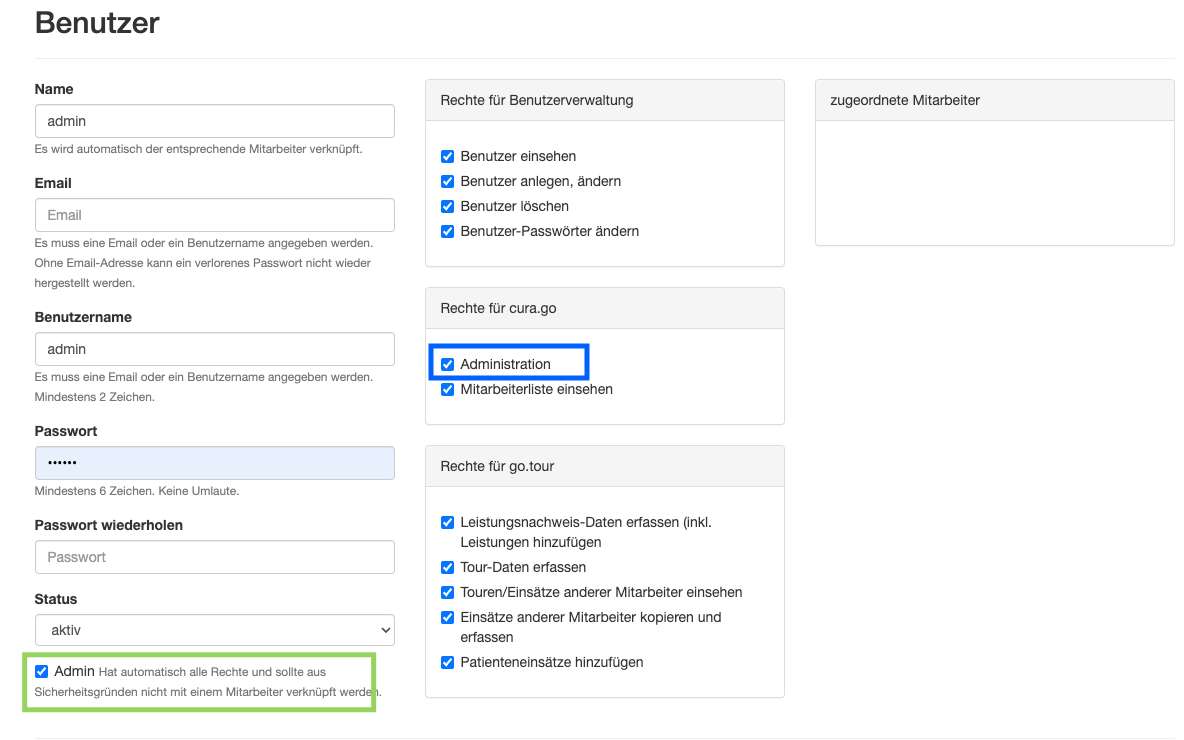Disable Benutzer-Passwörter ändern right
Image resolution: width=1184 pixels, height=740 pixels.
pos(447,231)
